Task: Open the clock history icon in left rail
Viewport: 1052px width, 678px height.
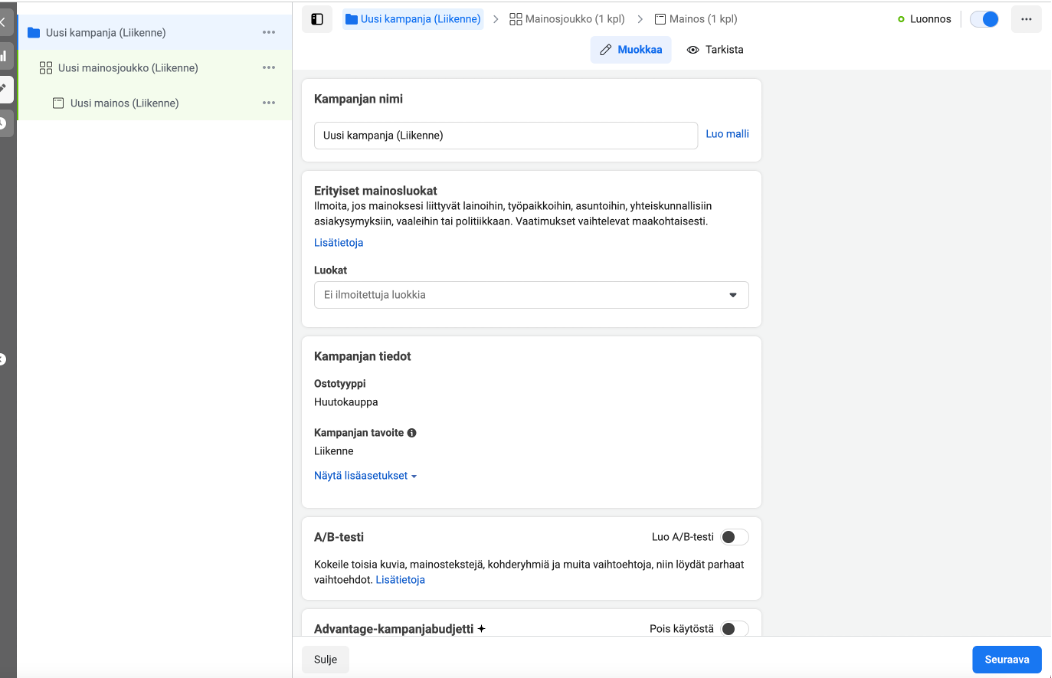Action: (x=4, y=123)
